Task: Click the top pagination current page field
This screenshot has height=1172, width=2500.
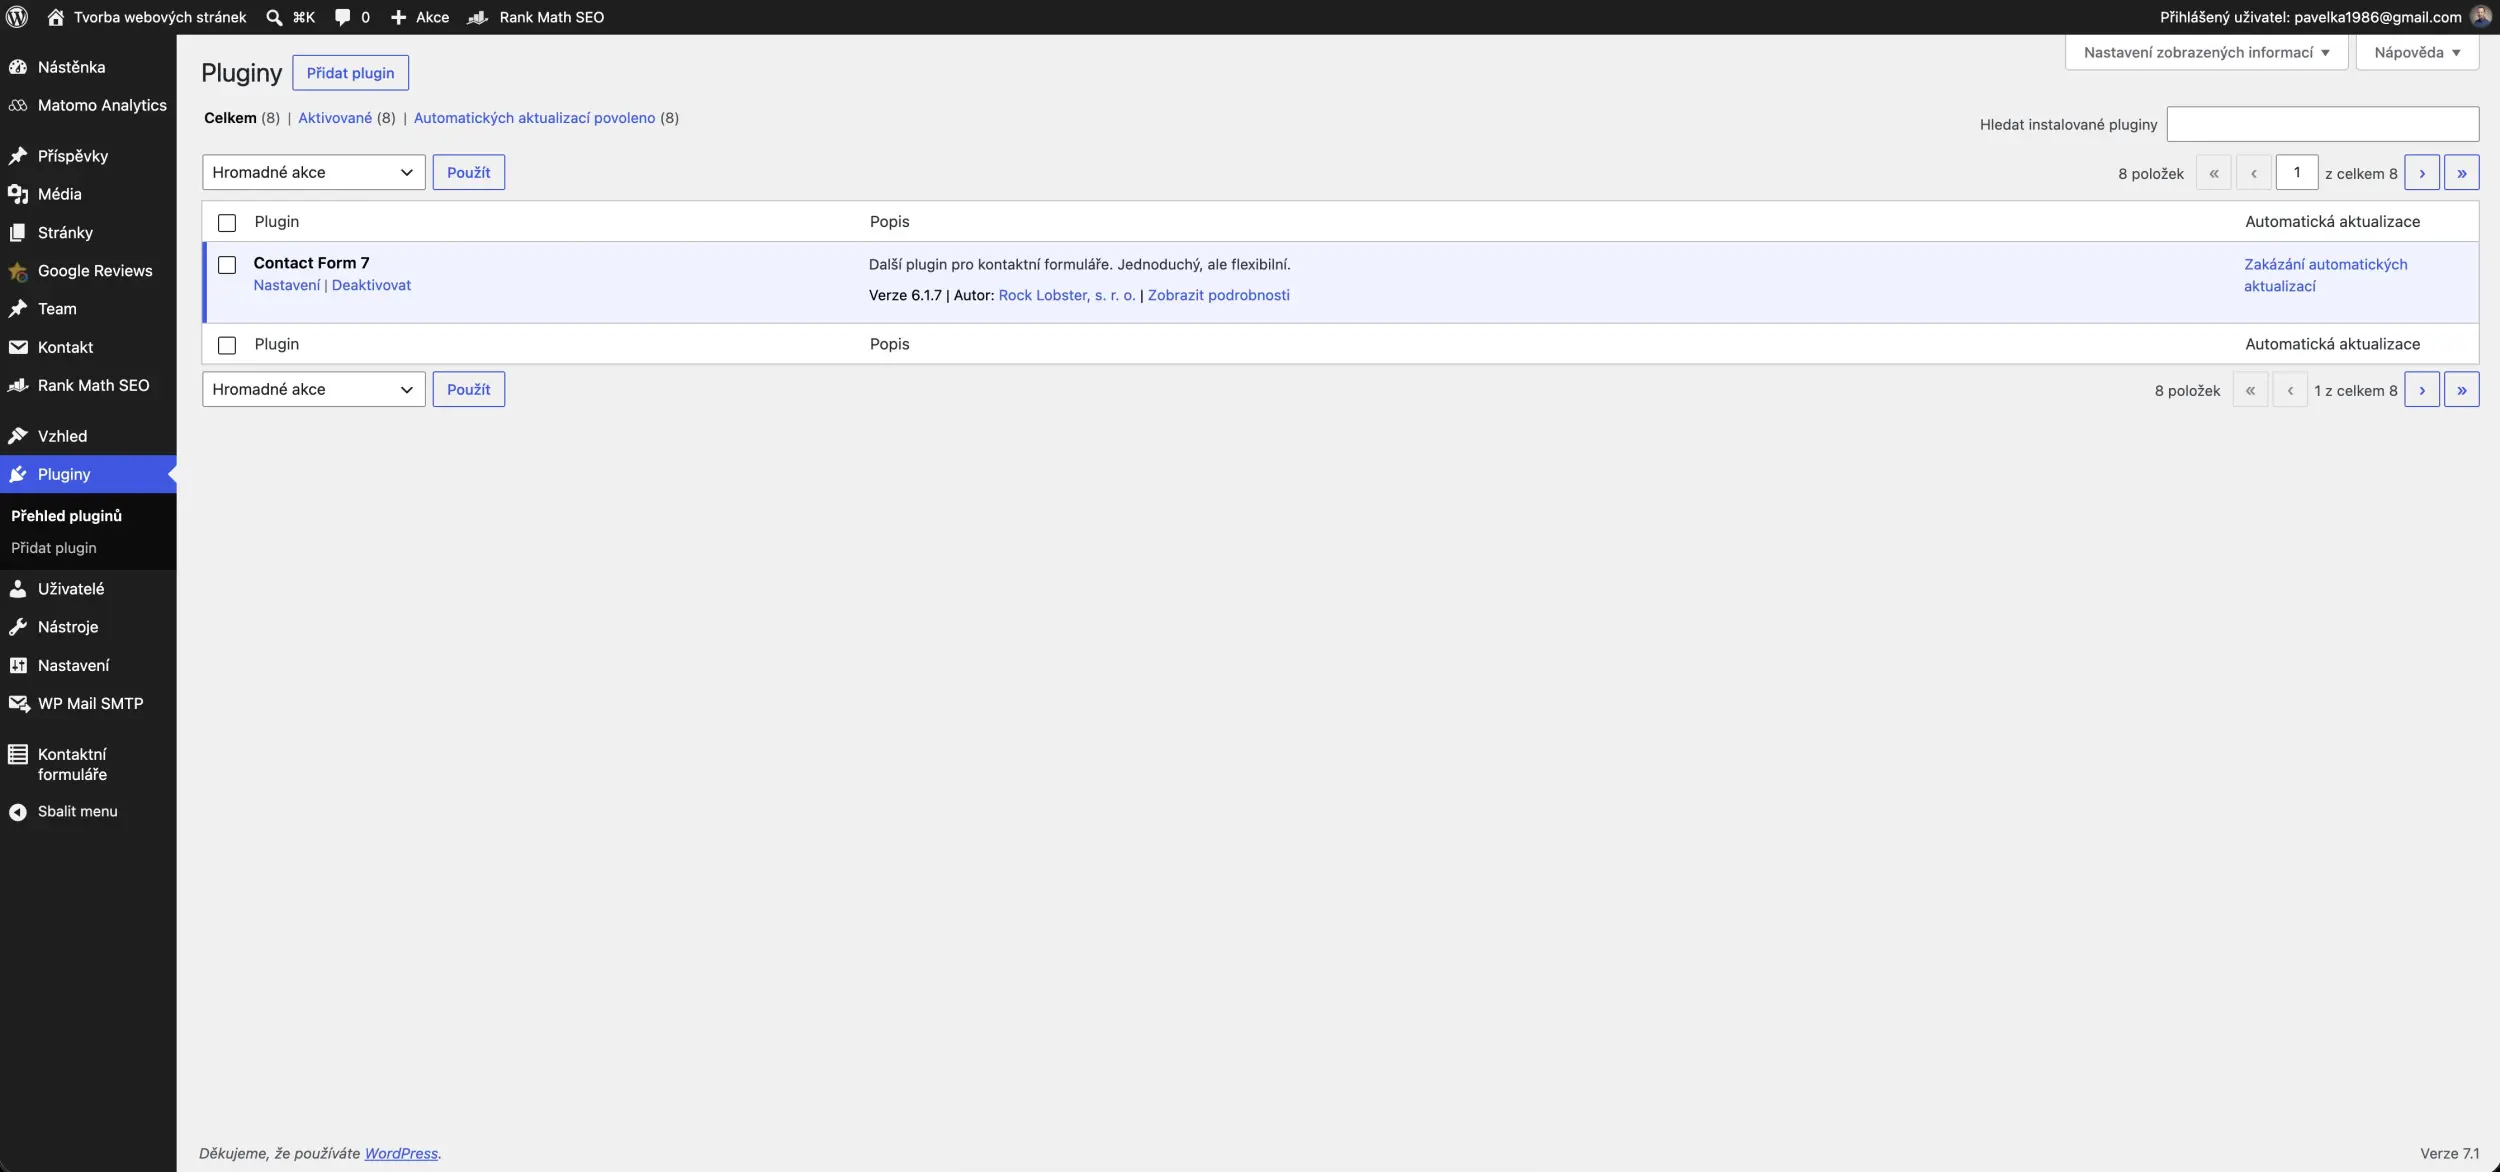Action: (x=2297, y=172)
